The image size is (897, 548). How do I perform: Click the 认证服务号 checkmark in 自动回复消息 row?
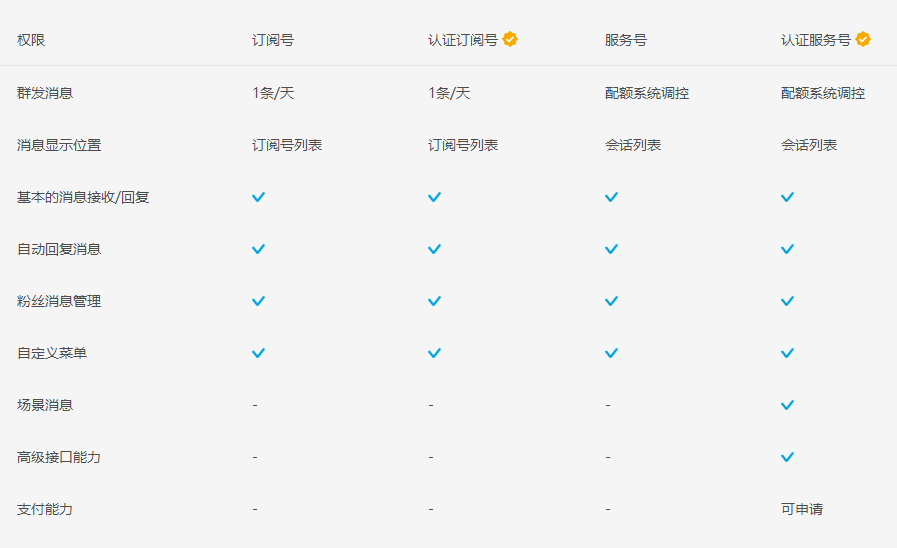(788, 249)
